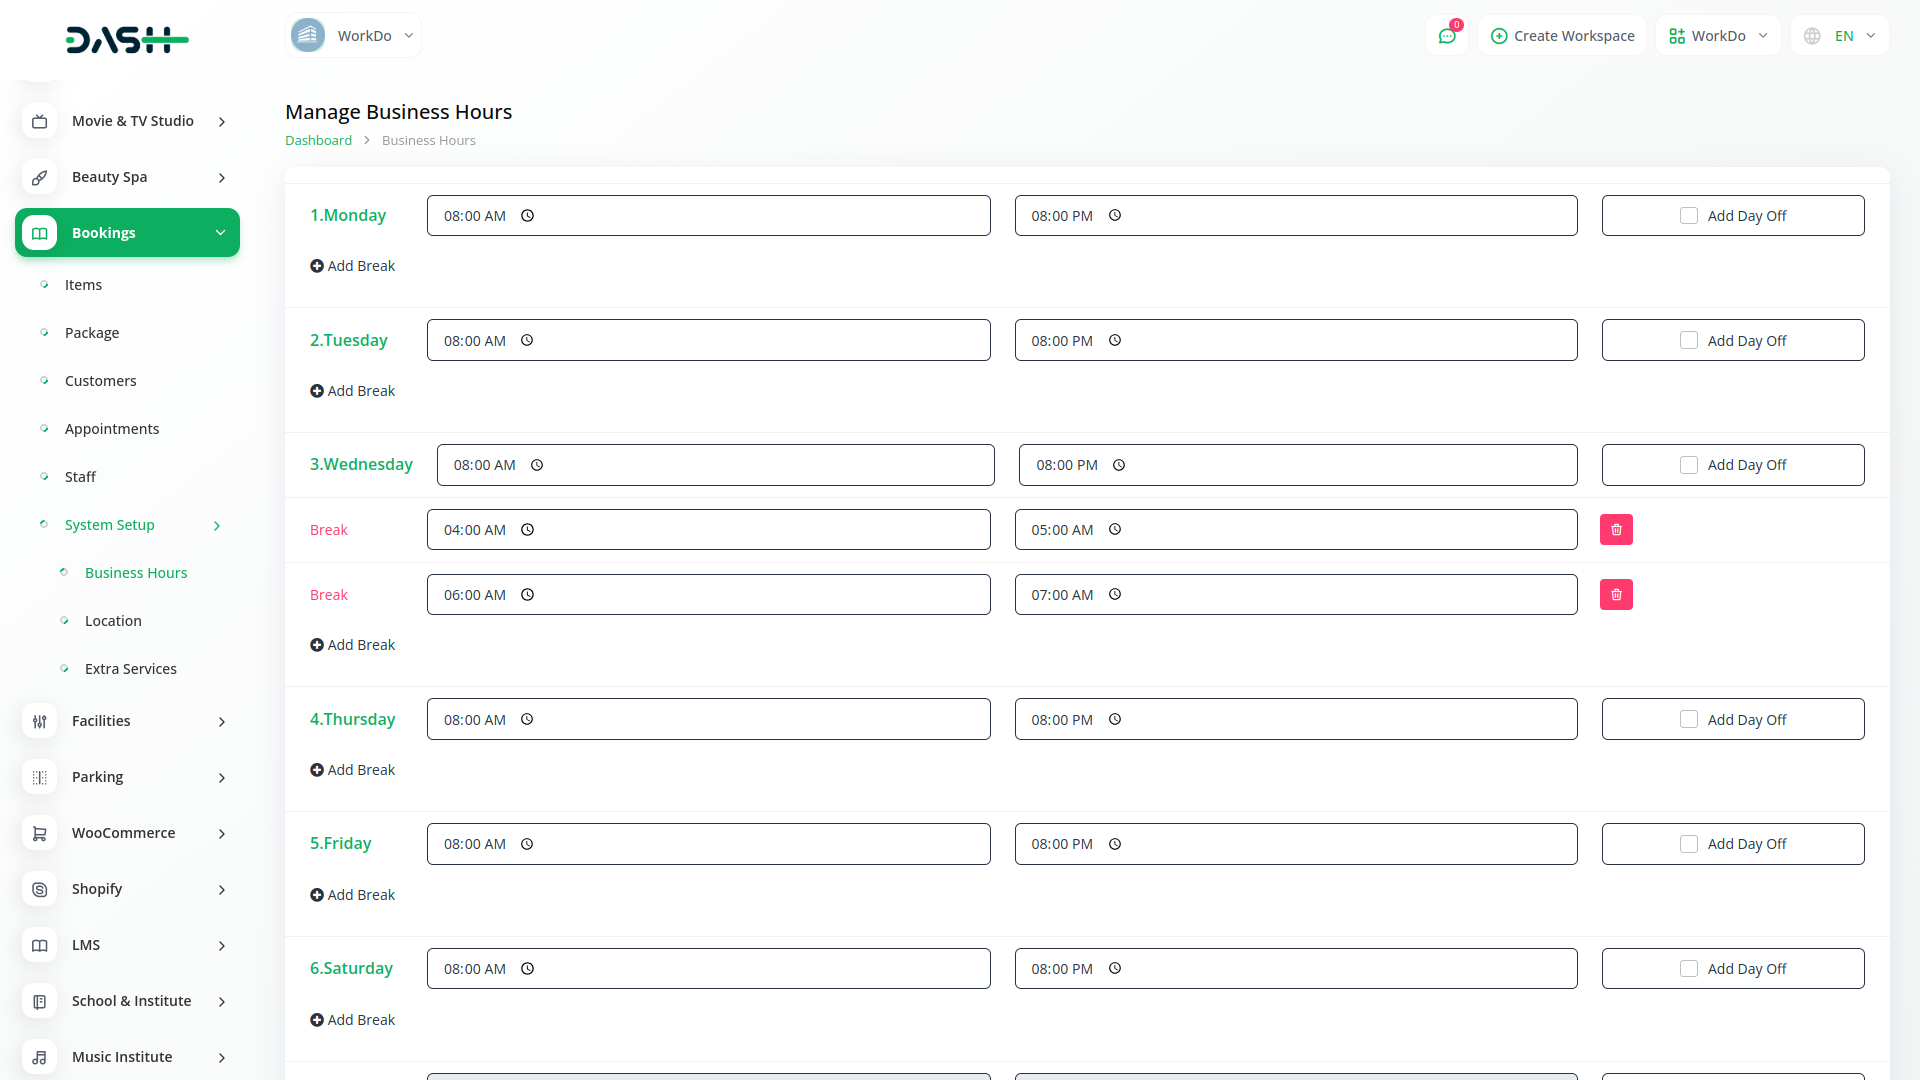Screen dimensions: 1920x1080
Task: Delete the 04:00 AM Wednesday break
Action: tap(1616, 530)
